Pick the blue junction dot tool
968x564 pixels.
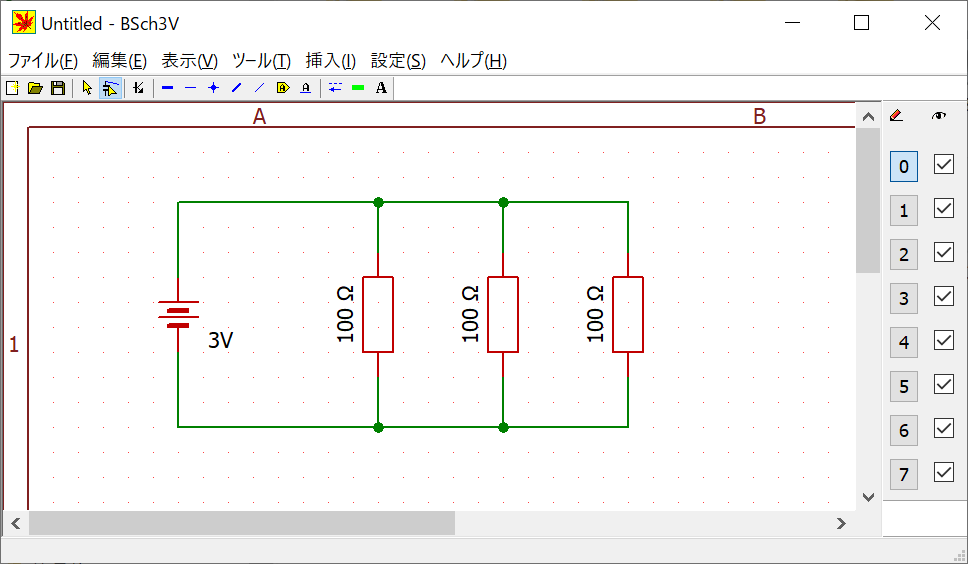pyautogui.click(x=214, y=88)
